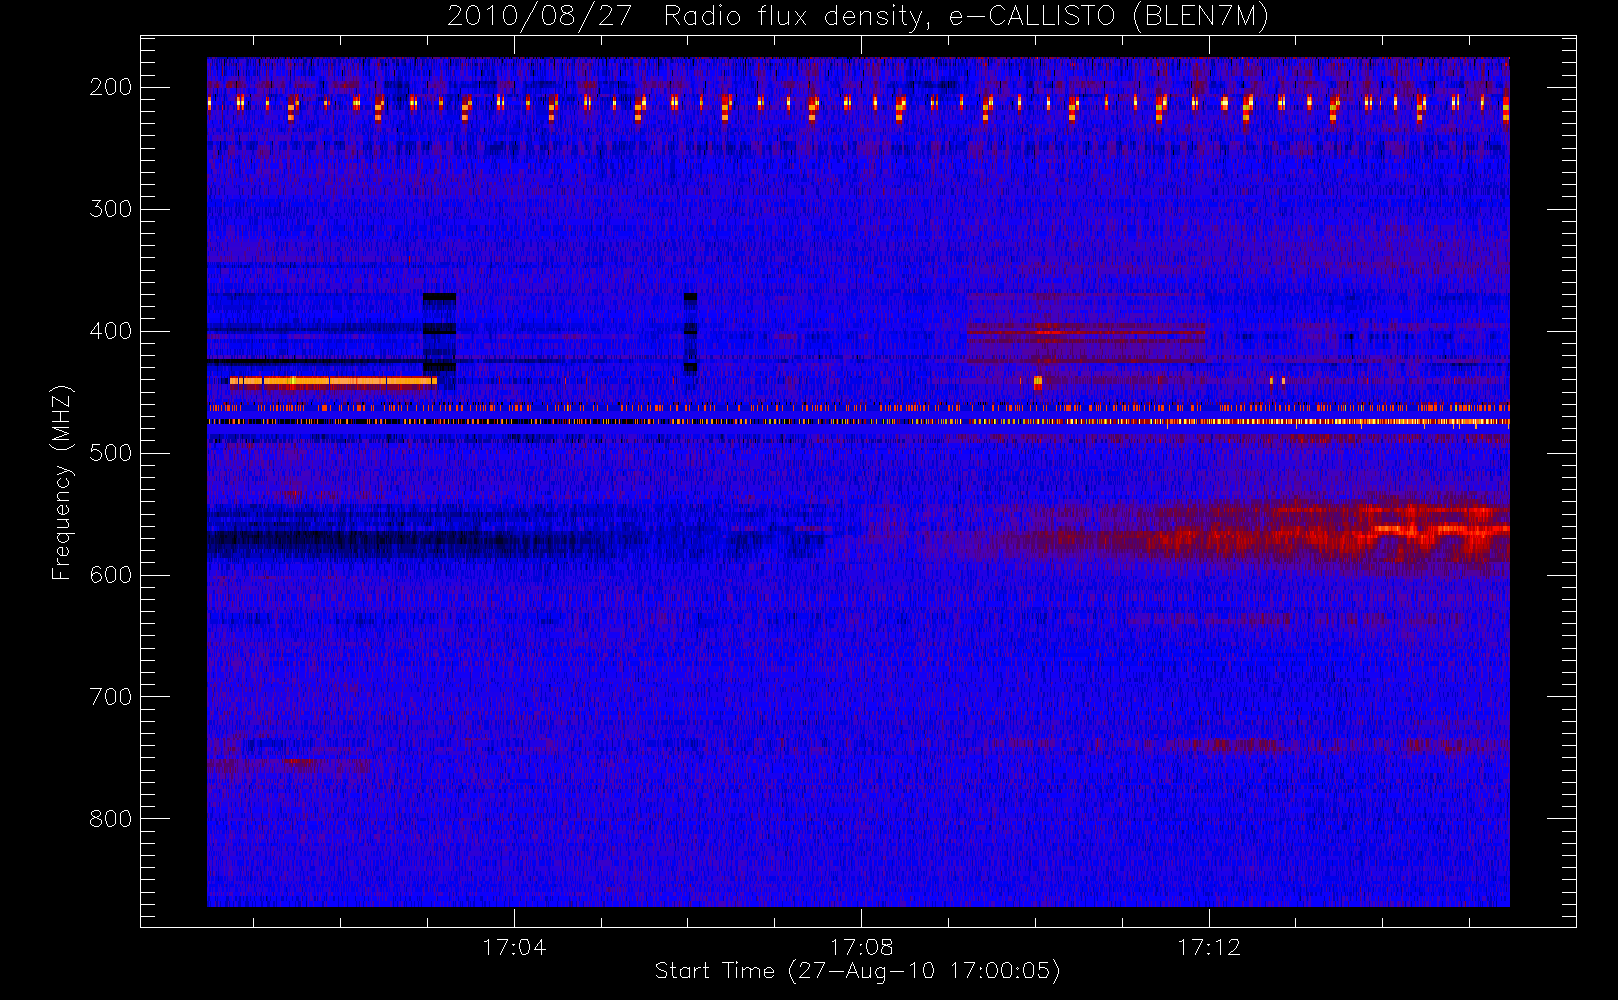Click the 800 frequency tick label
1618x1000 pixels.
(x=111, y=819)
